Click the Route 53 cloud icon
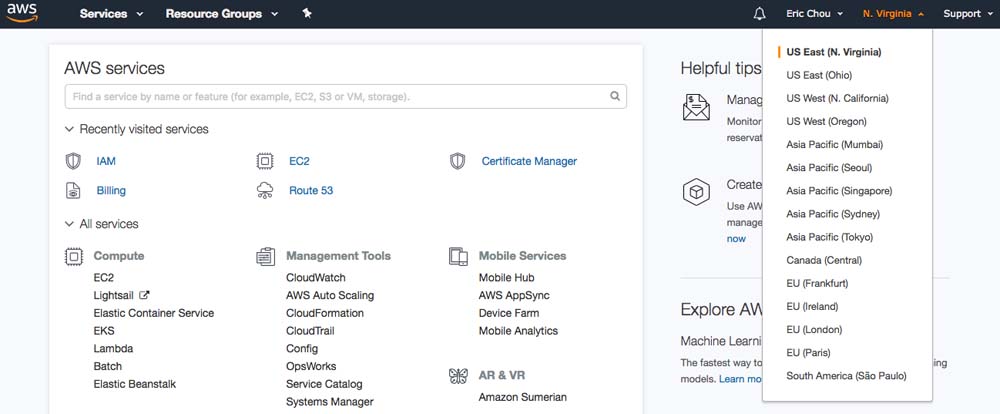This screenshot has width=1000, height=414. [265, 190]
